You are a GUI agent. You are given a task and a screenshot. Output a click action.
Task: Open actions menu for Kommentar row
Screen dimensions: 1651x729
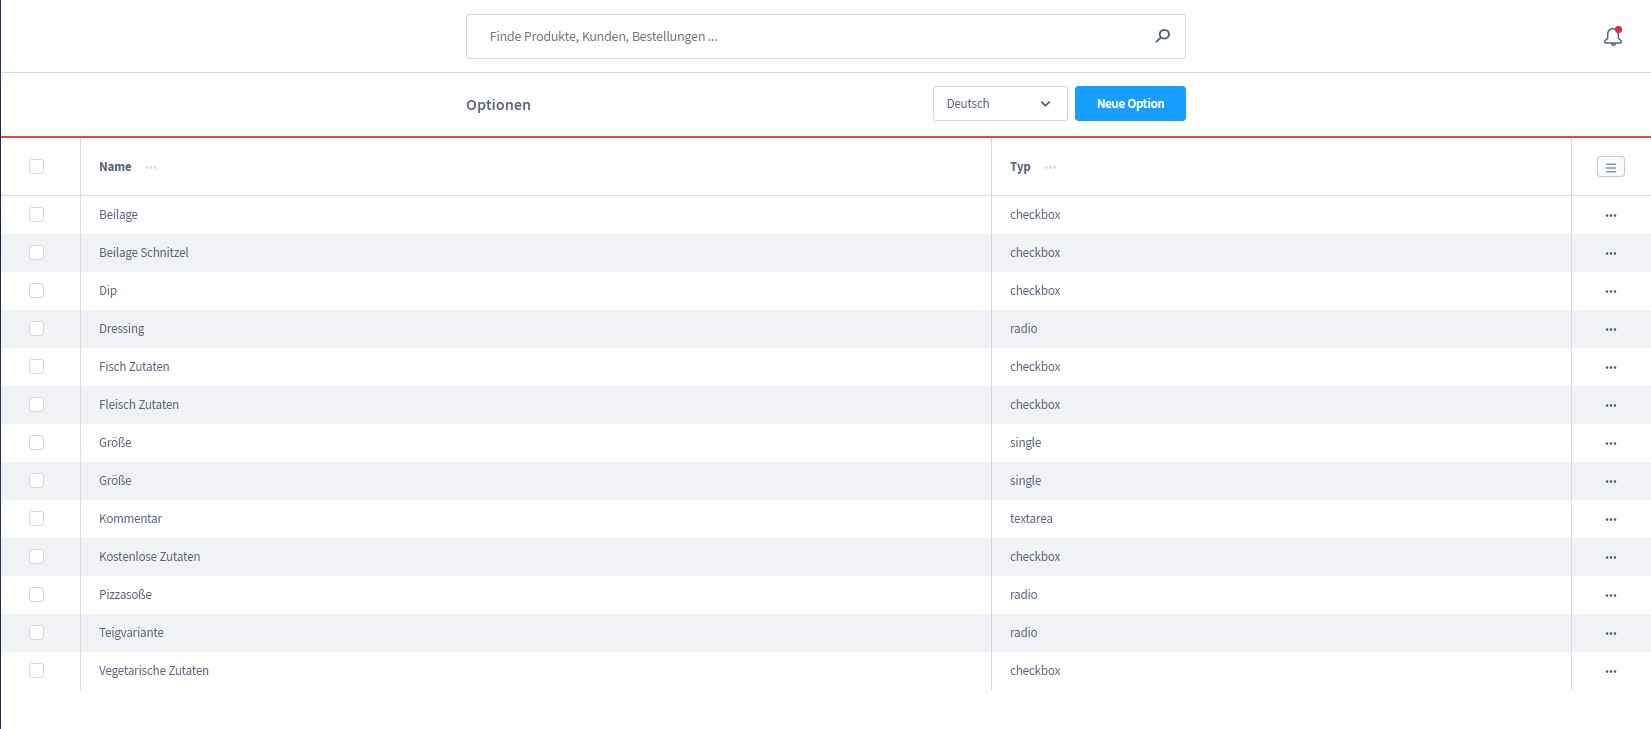tap(1610, 519)
